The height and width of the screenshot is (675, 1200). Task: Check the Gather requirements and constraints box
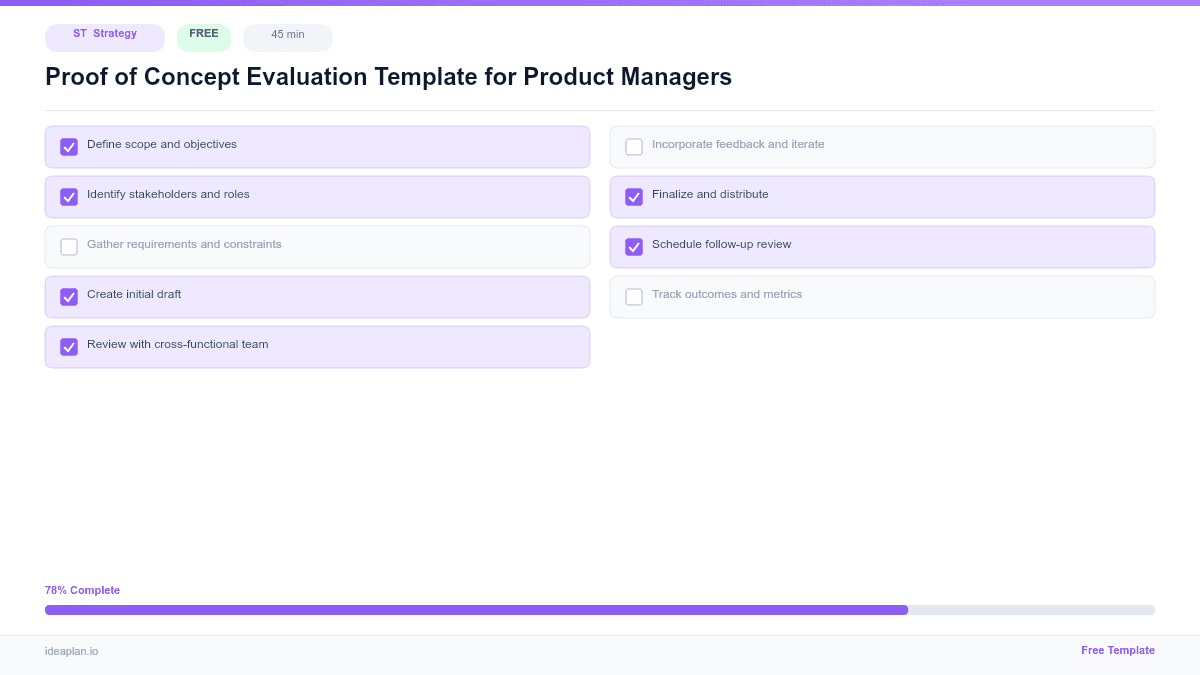pos(68,246)
